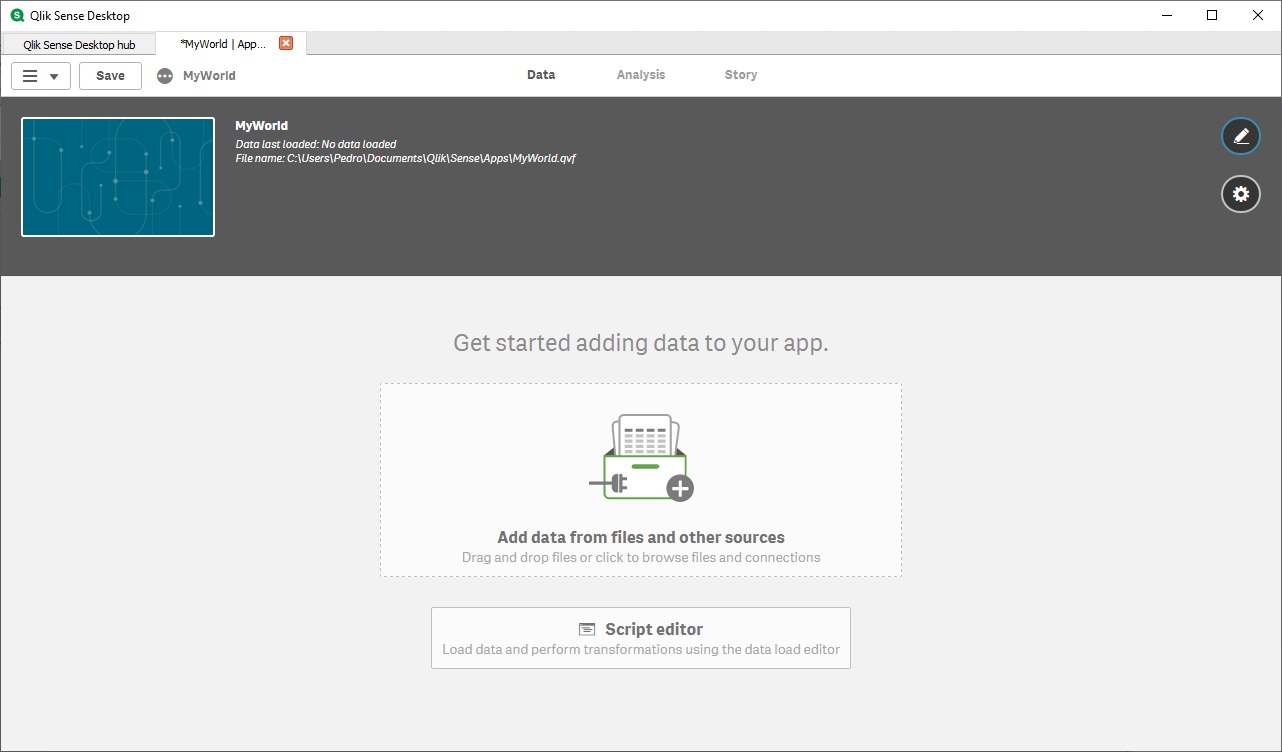The image size is (1282, 752).
Task: Open the navigation hamburger menu dropdown
Action: click(x=41, y=76)
